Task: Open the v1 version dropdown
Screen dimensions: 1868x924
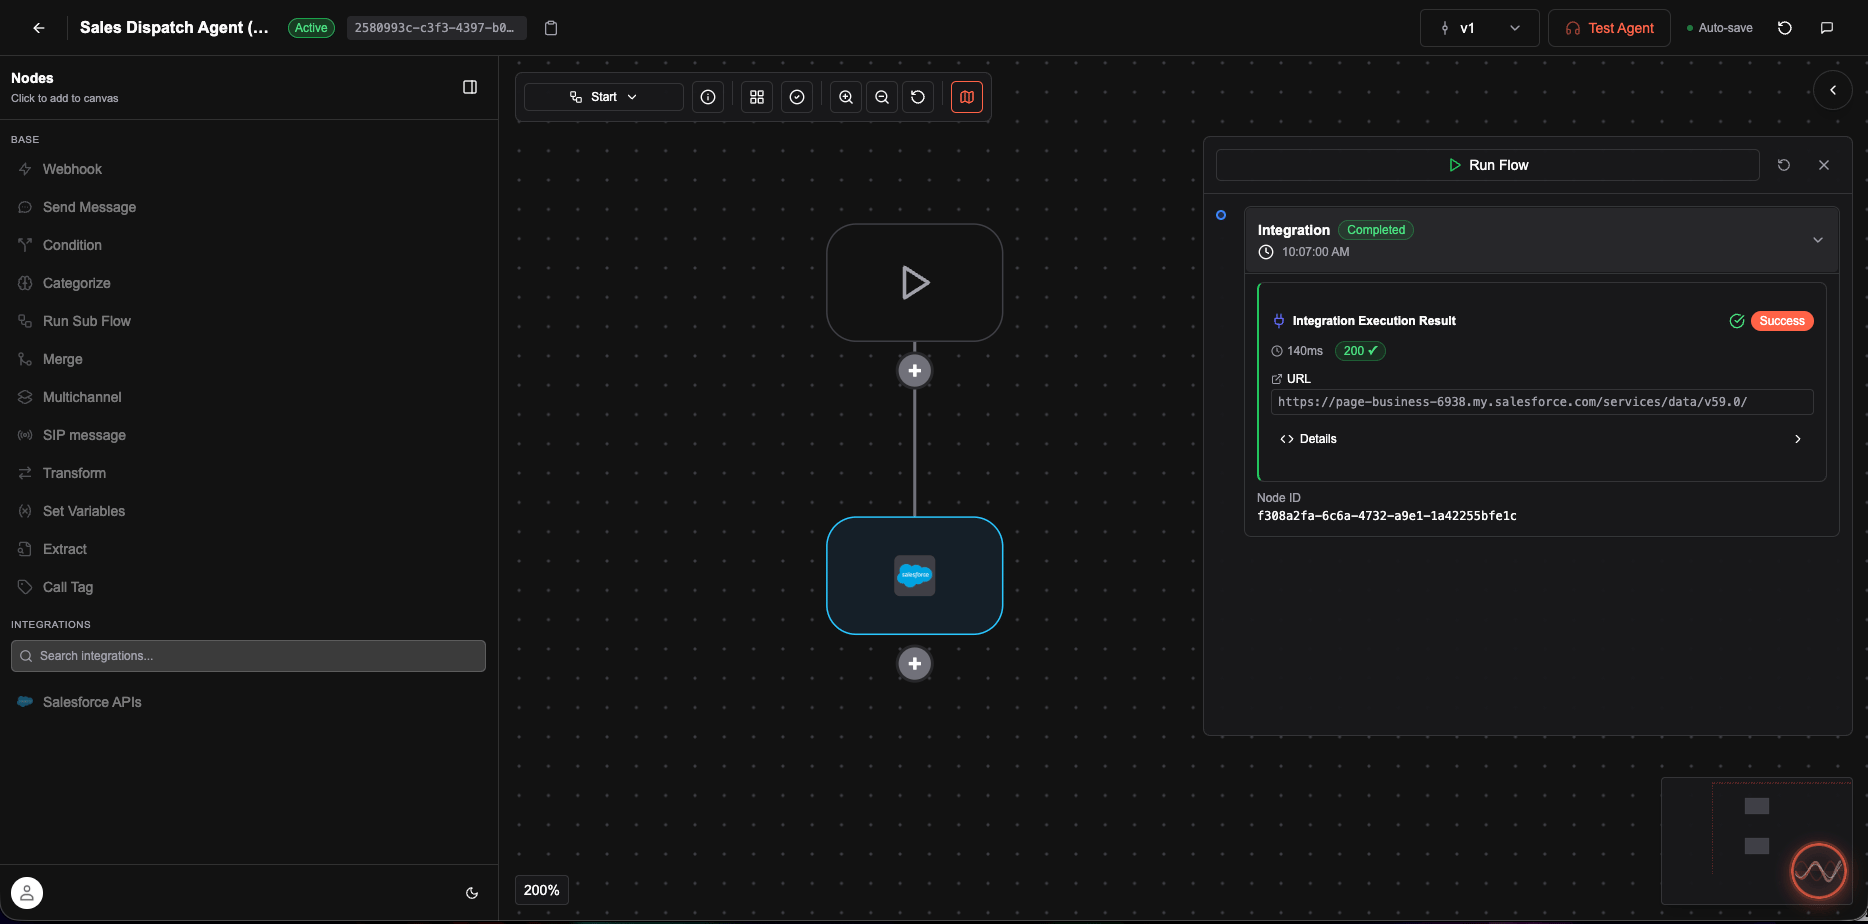Action: coord(1480,28)
